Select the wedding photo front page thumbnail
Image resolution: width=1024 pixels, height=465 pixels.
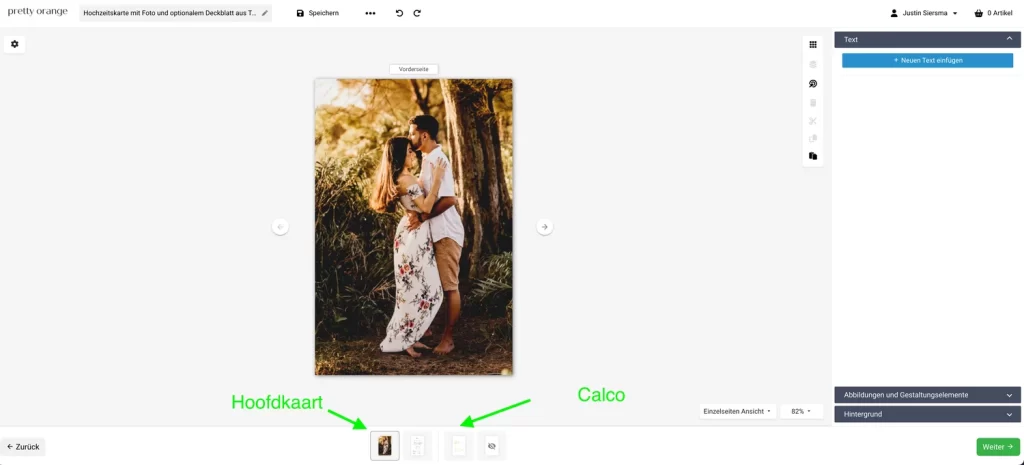pyautogui.click(x=385, y=446)
